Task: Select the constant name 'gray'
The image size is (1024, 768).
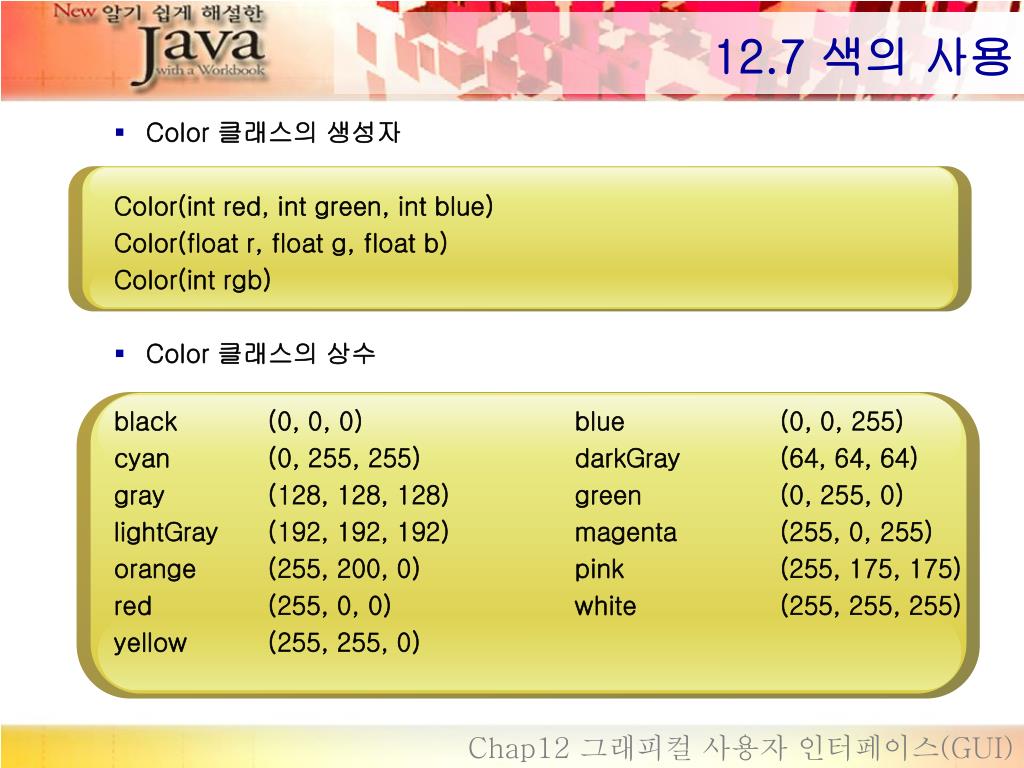Action: (138, 496)
